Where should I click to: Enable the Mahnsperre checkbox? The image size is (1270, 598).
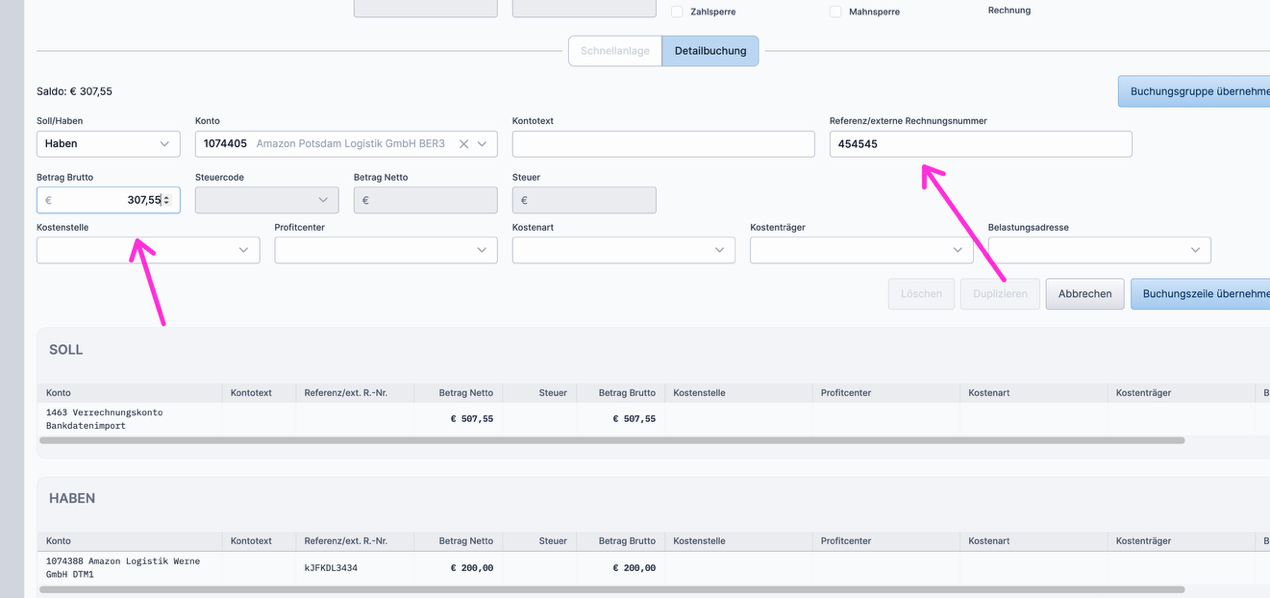coord(835,12)
